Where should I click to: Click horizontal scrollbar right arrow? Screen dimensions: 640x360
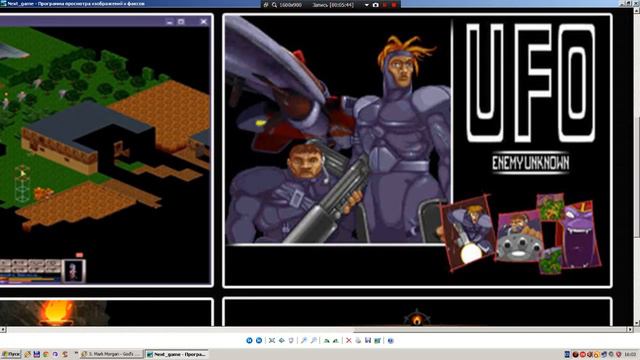pyautogui.click(x=630, y=329)
